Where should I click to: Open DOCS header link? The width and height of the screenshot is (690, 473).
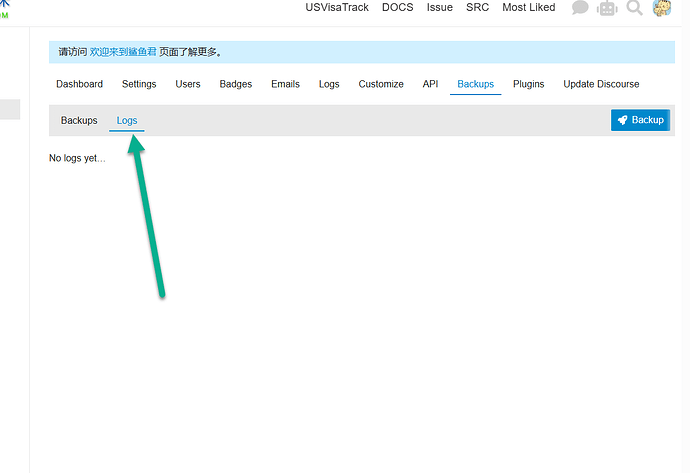(398, 7)
